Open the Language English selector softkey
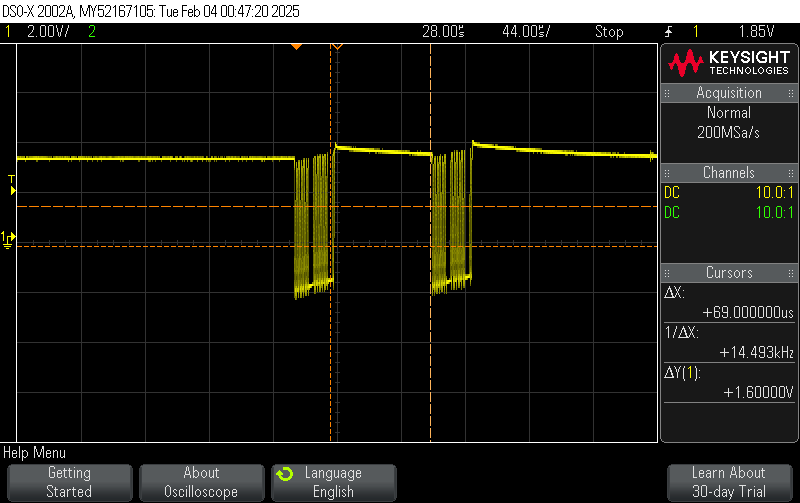Viewport: 800px width, 503px height. (333, 482)
